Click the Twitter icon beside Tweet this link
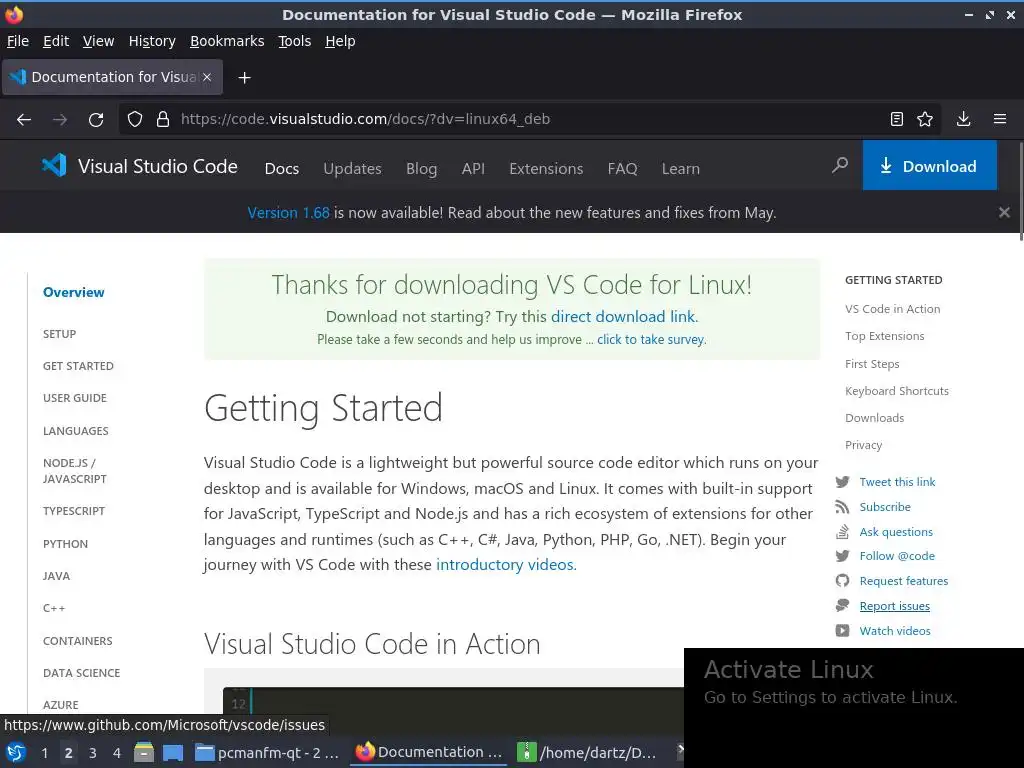This screenshot has height=768, width=1024. [842, 482]
